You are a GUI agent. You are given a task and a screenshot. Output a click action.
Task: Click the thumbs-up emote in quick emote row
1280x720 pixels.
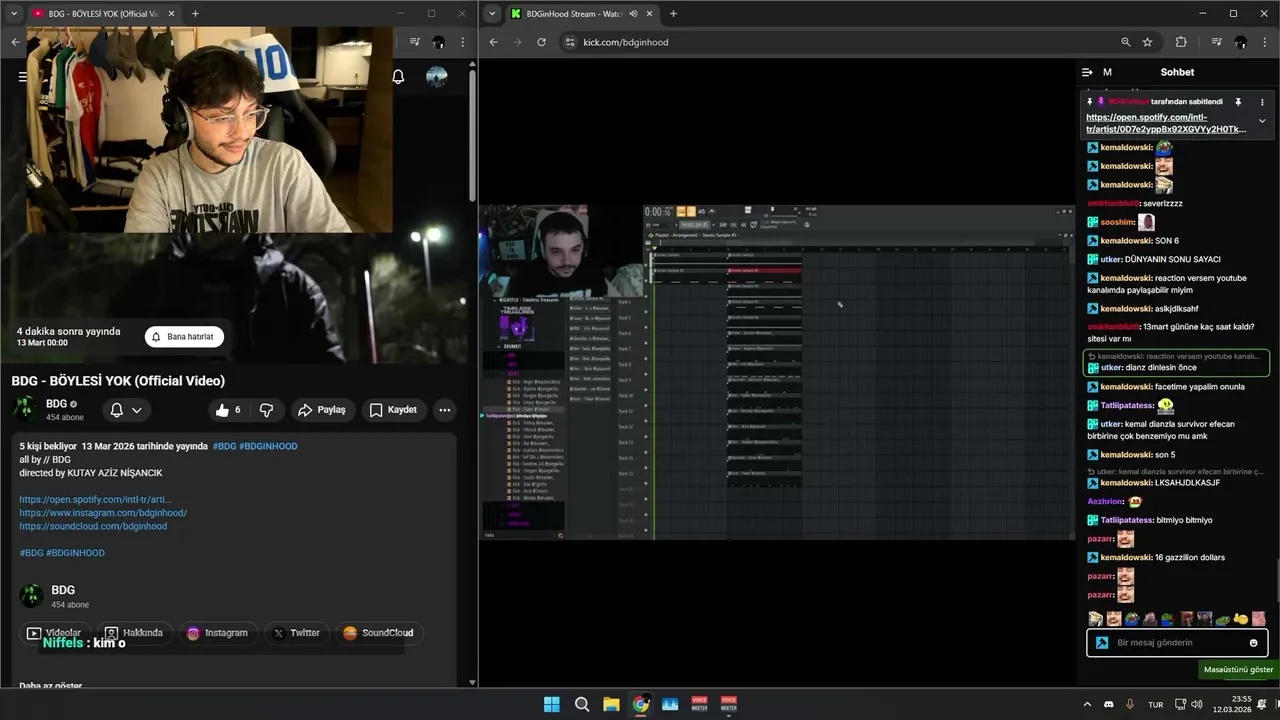(1240, 619)
